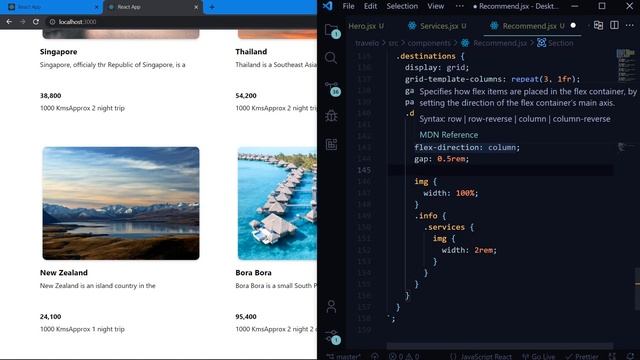Click the Synchronize Changes status icon
The height and width of the screenshot is (360, 640).
click(x=375, y=356)
